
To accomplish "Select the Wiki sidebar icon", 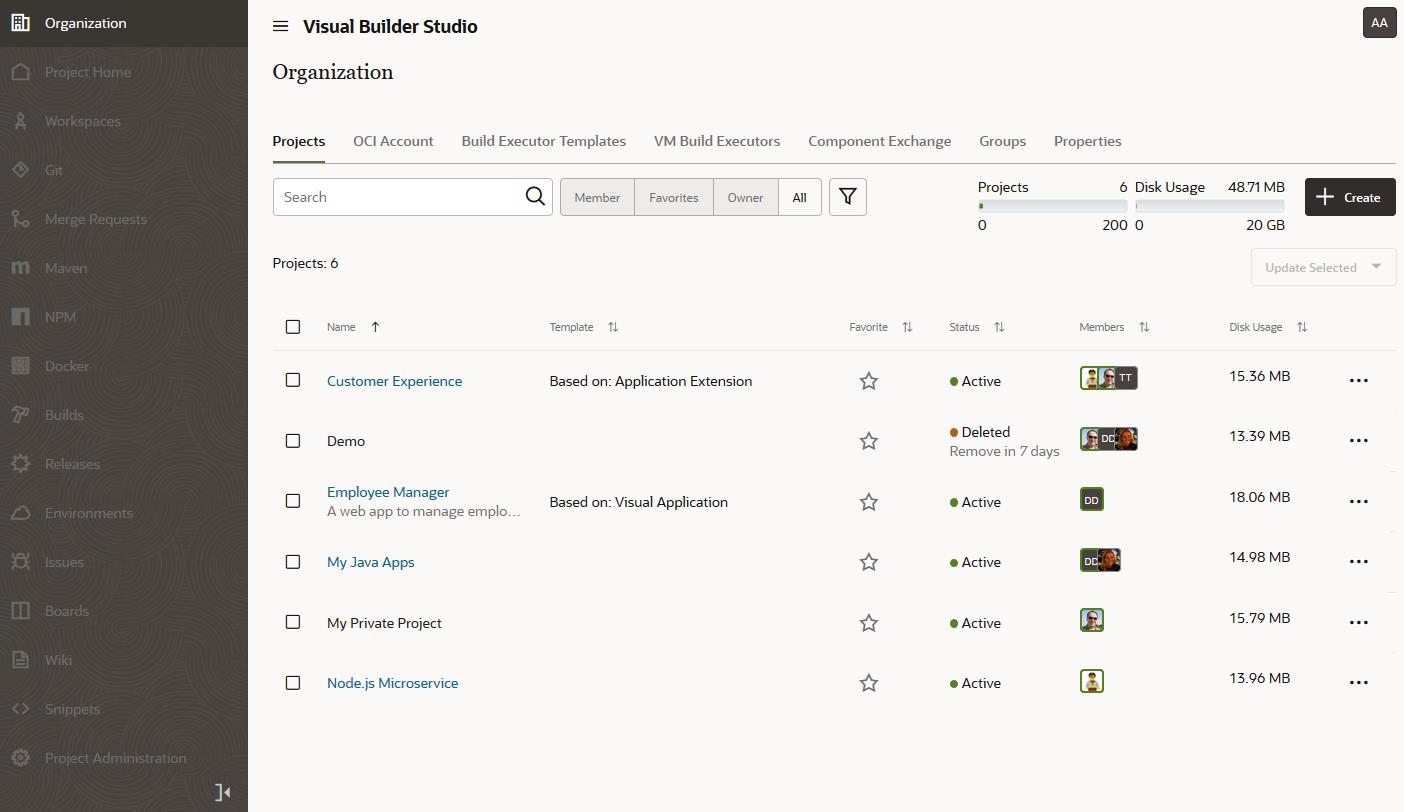I will click(58, 659).
